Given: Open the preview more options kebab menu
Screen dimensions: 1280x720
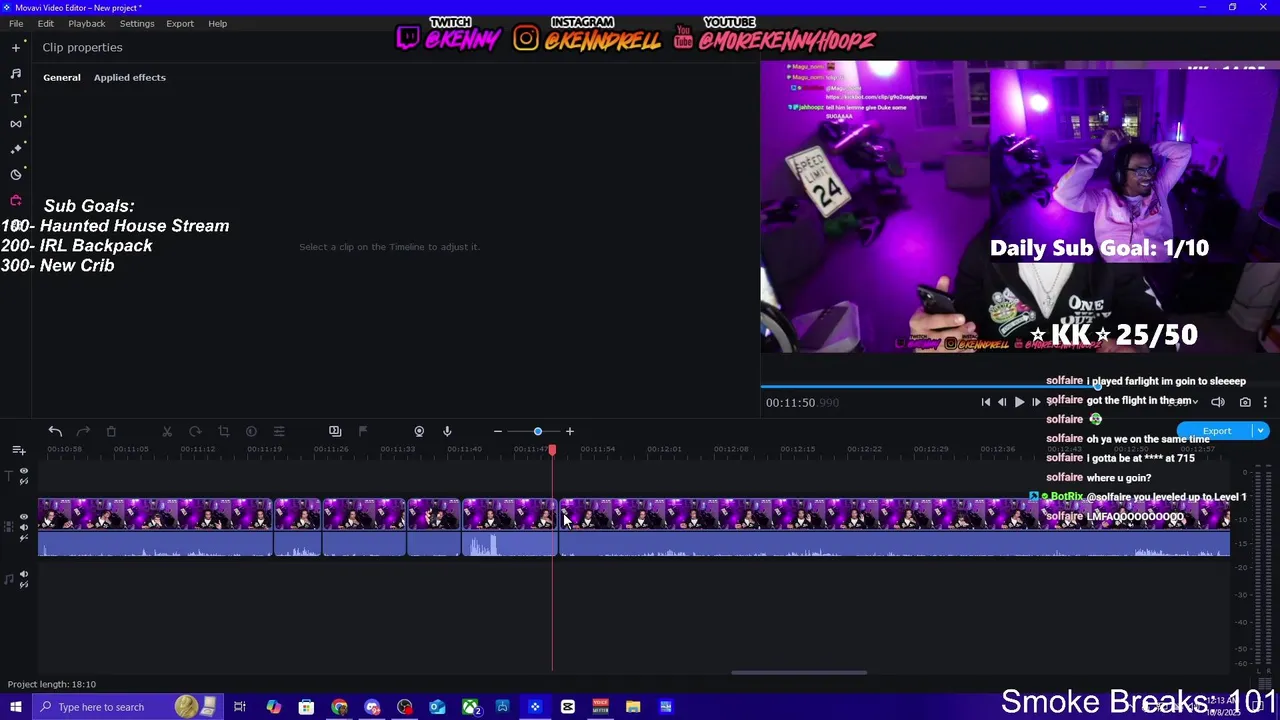Looking at the screenshot, I should pyautogui.click(x=1265, y=402).
